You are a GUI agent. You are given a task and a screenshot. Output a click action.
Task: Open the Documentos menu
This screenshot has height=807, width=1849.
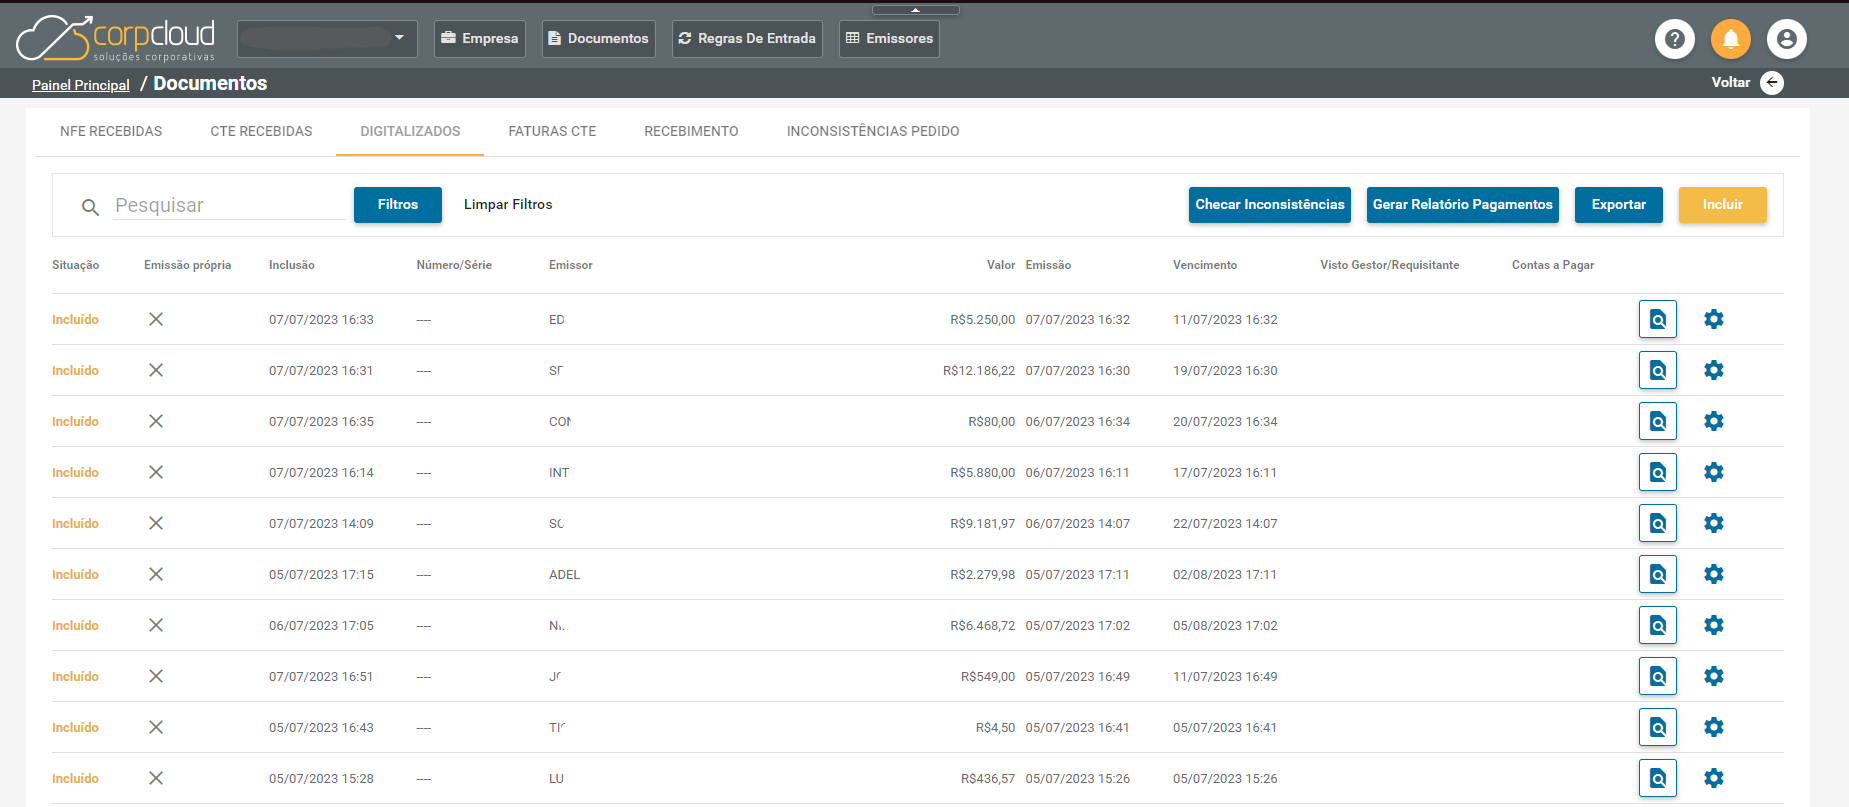pyautogui.click(x=599, y=38)
